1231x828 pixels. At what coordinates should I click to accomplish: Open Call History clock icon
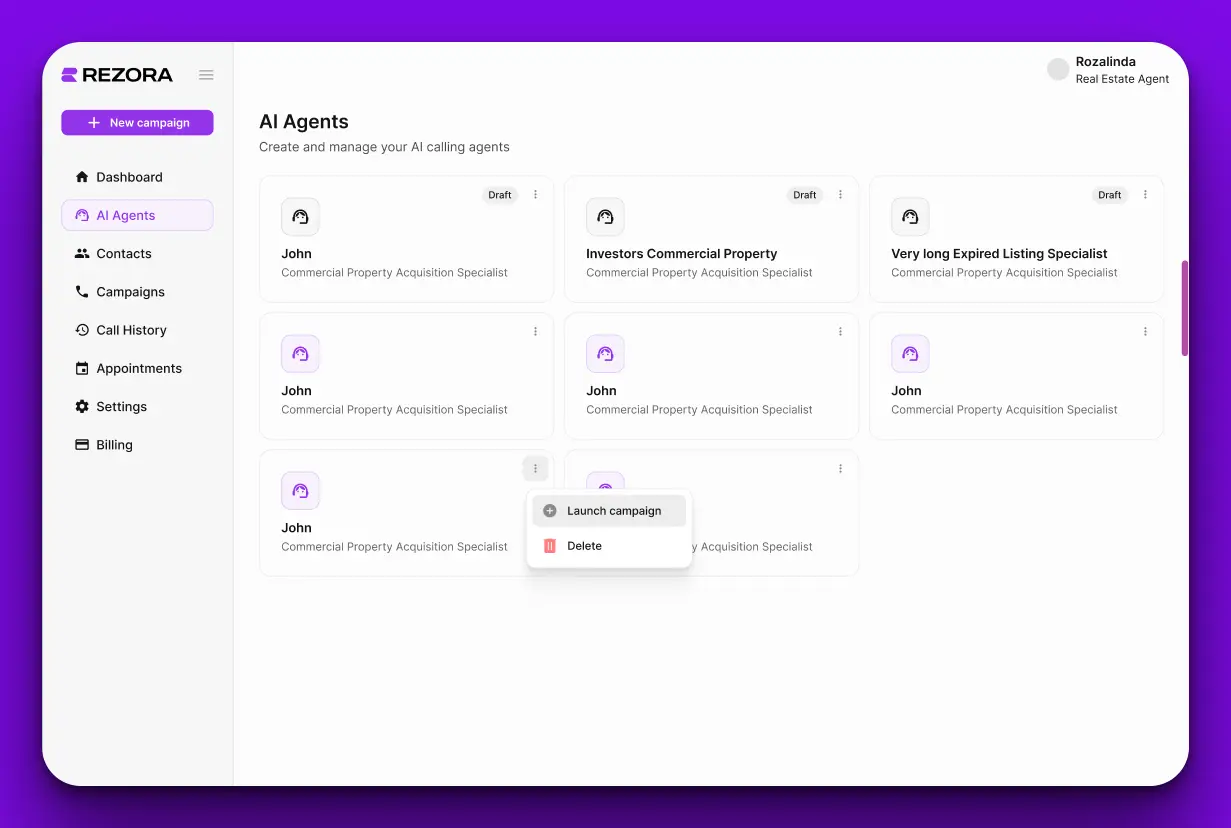(82, 330)
